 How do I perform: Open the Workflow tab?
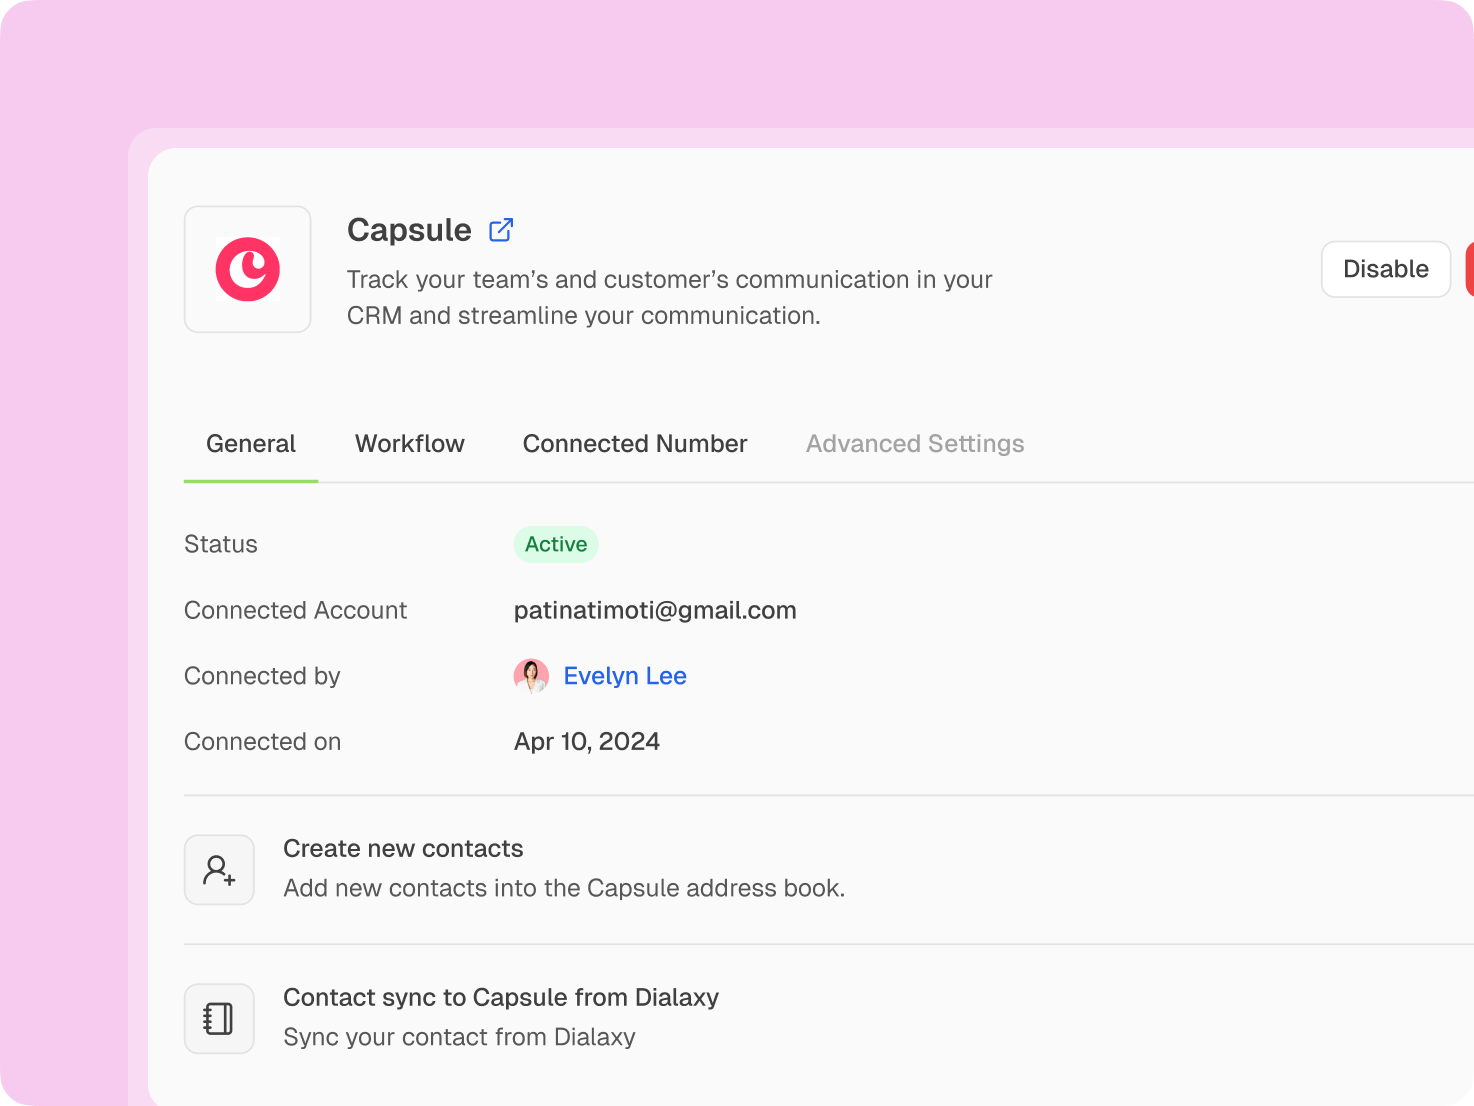pos(410,444)
